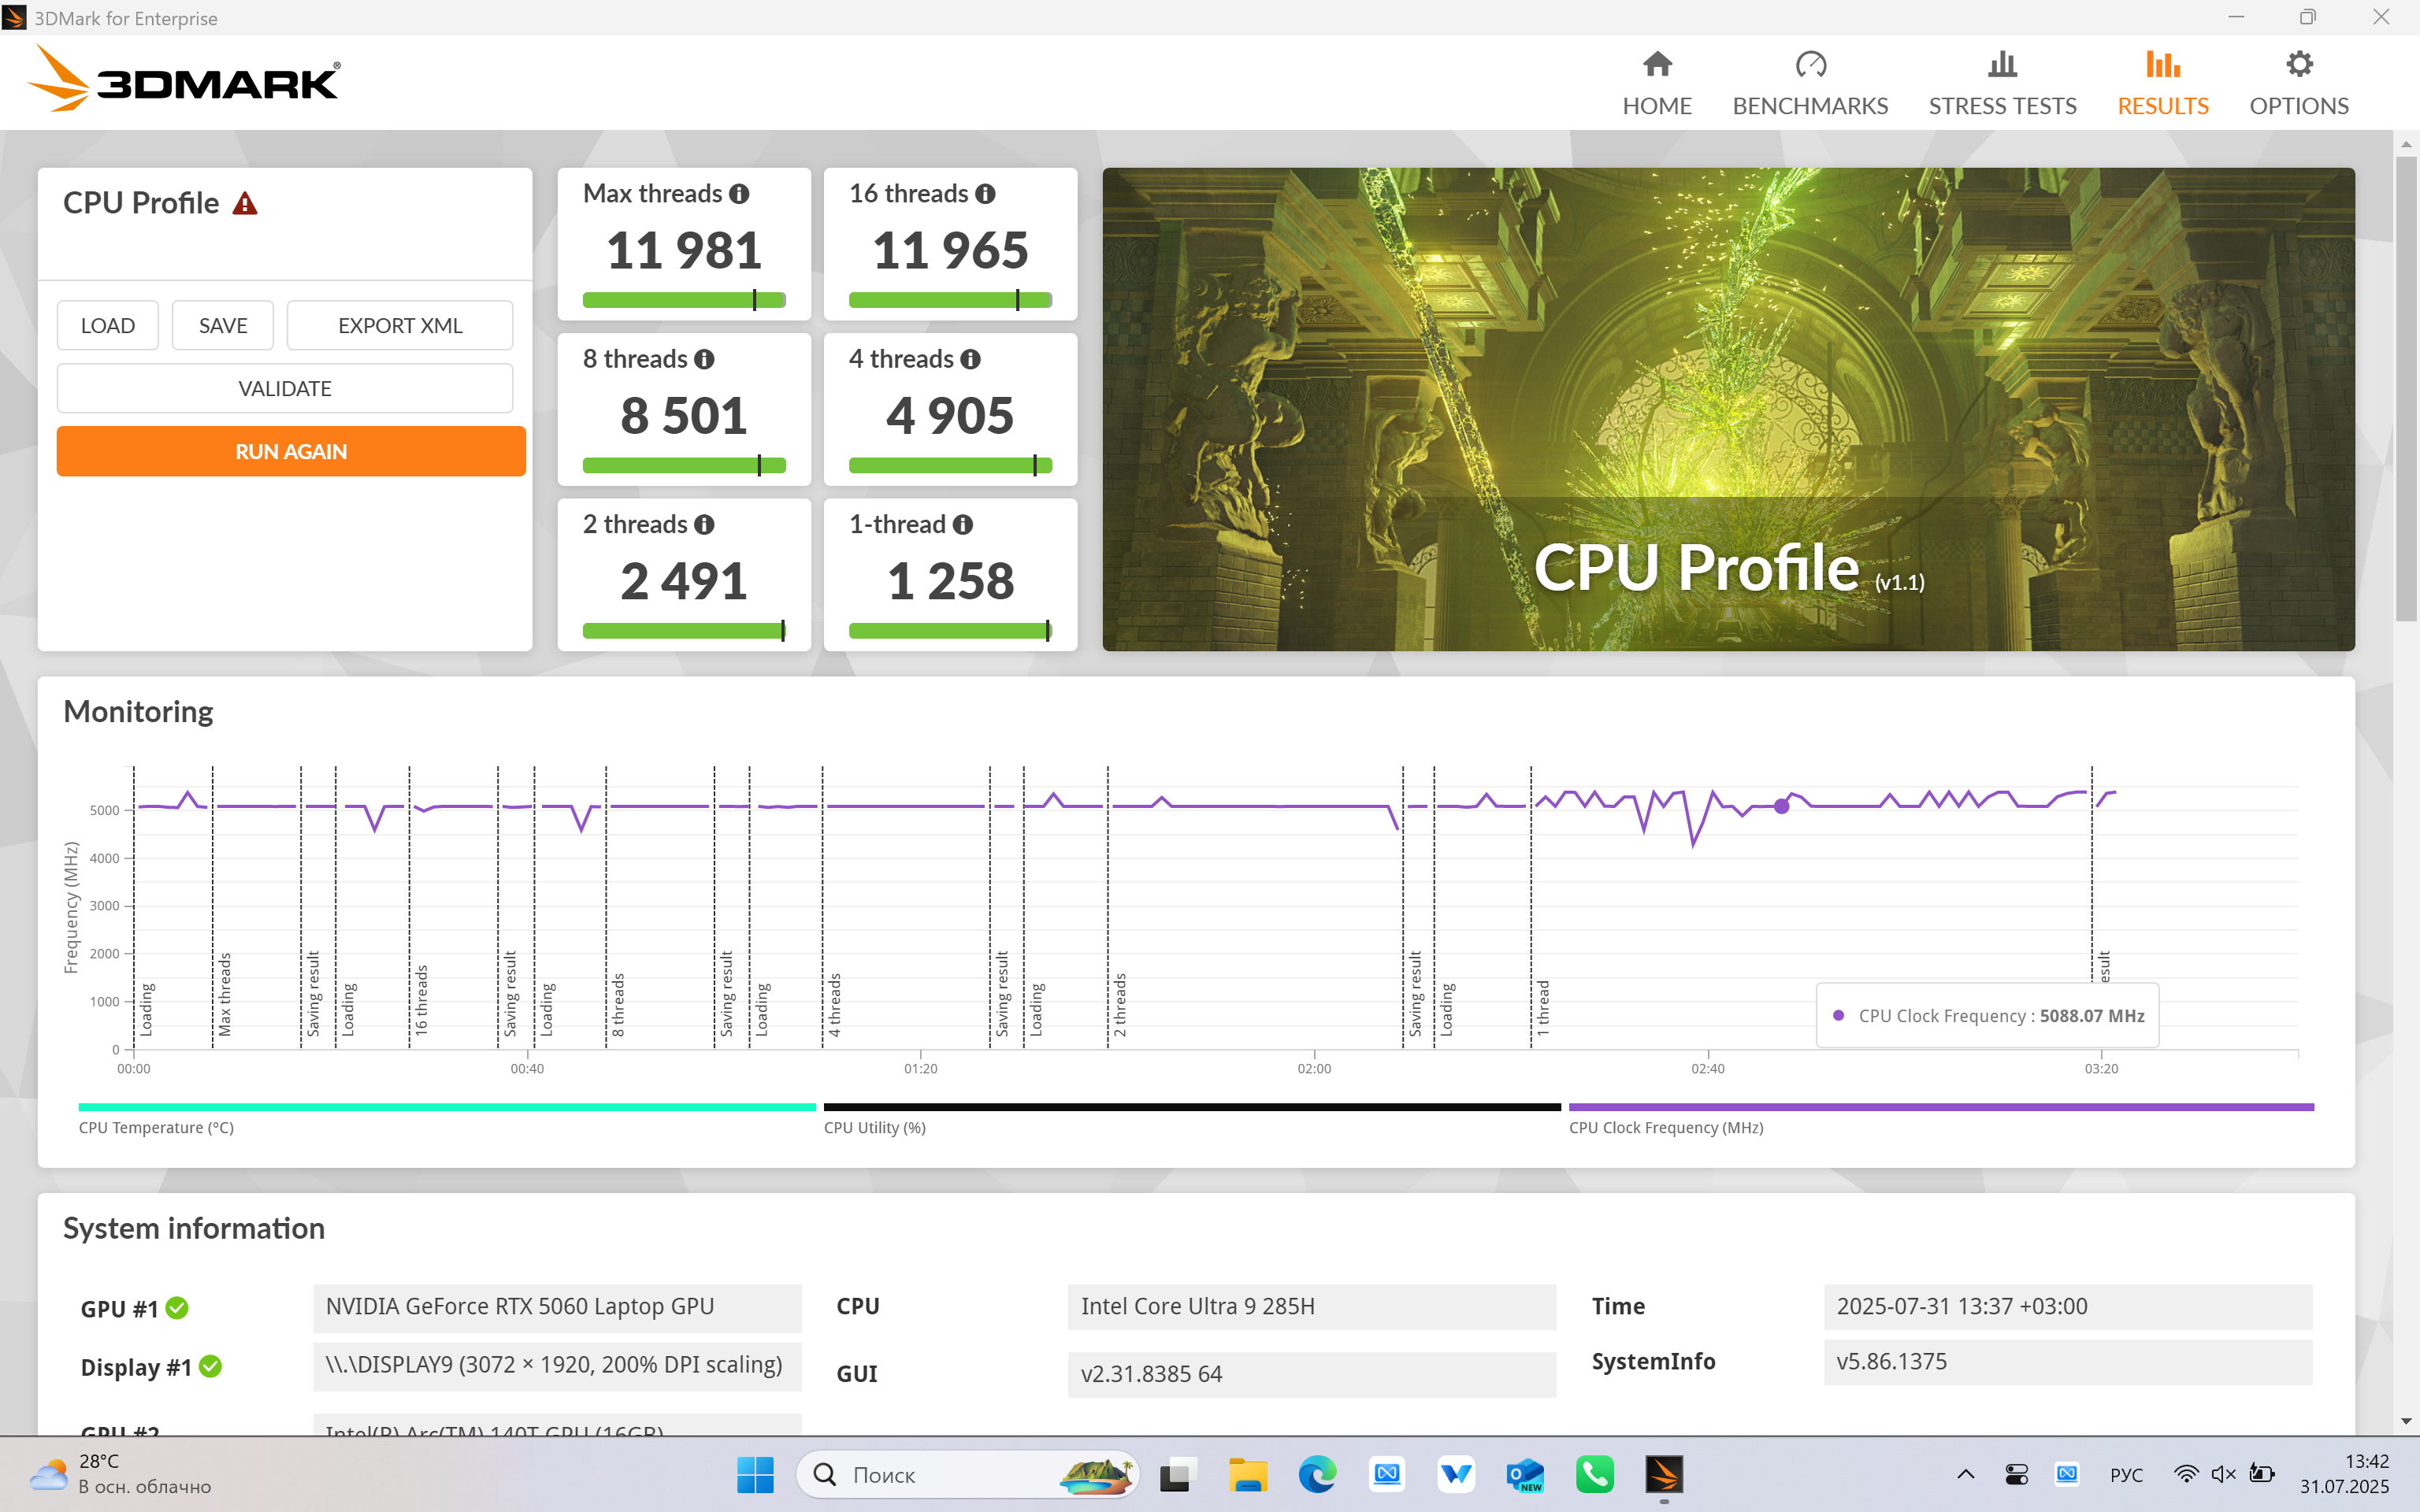The height and width of the screenshot is (1512, 2420).
Task: Click the 1-thread info icon
Action: click(962, 524)
